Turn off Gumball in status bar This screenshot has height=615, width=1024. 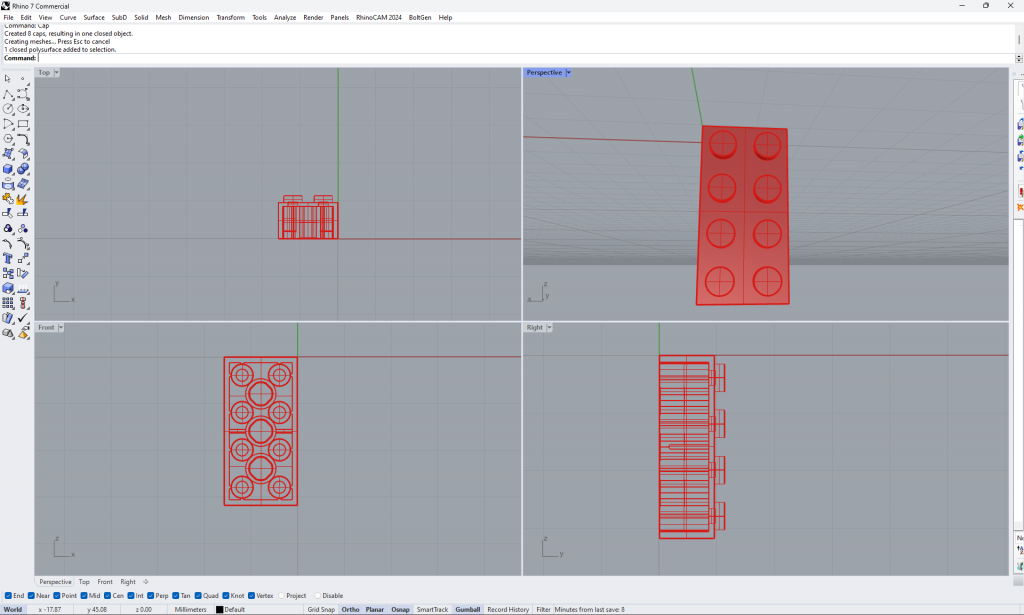click(467, 609)
